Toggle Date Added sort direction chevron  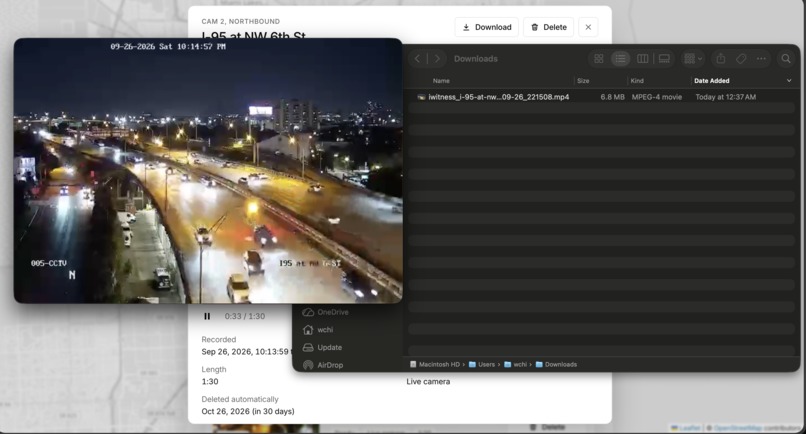pos(789,81)
